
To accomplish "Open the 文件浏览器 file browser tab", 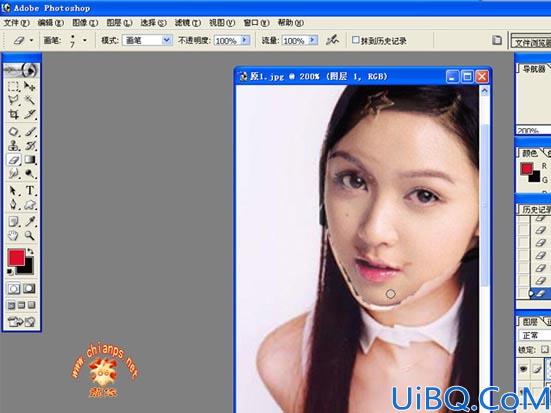I will coord(531,42).
